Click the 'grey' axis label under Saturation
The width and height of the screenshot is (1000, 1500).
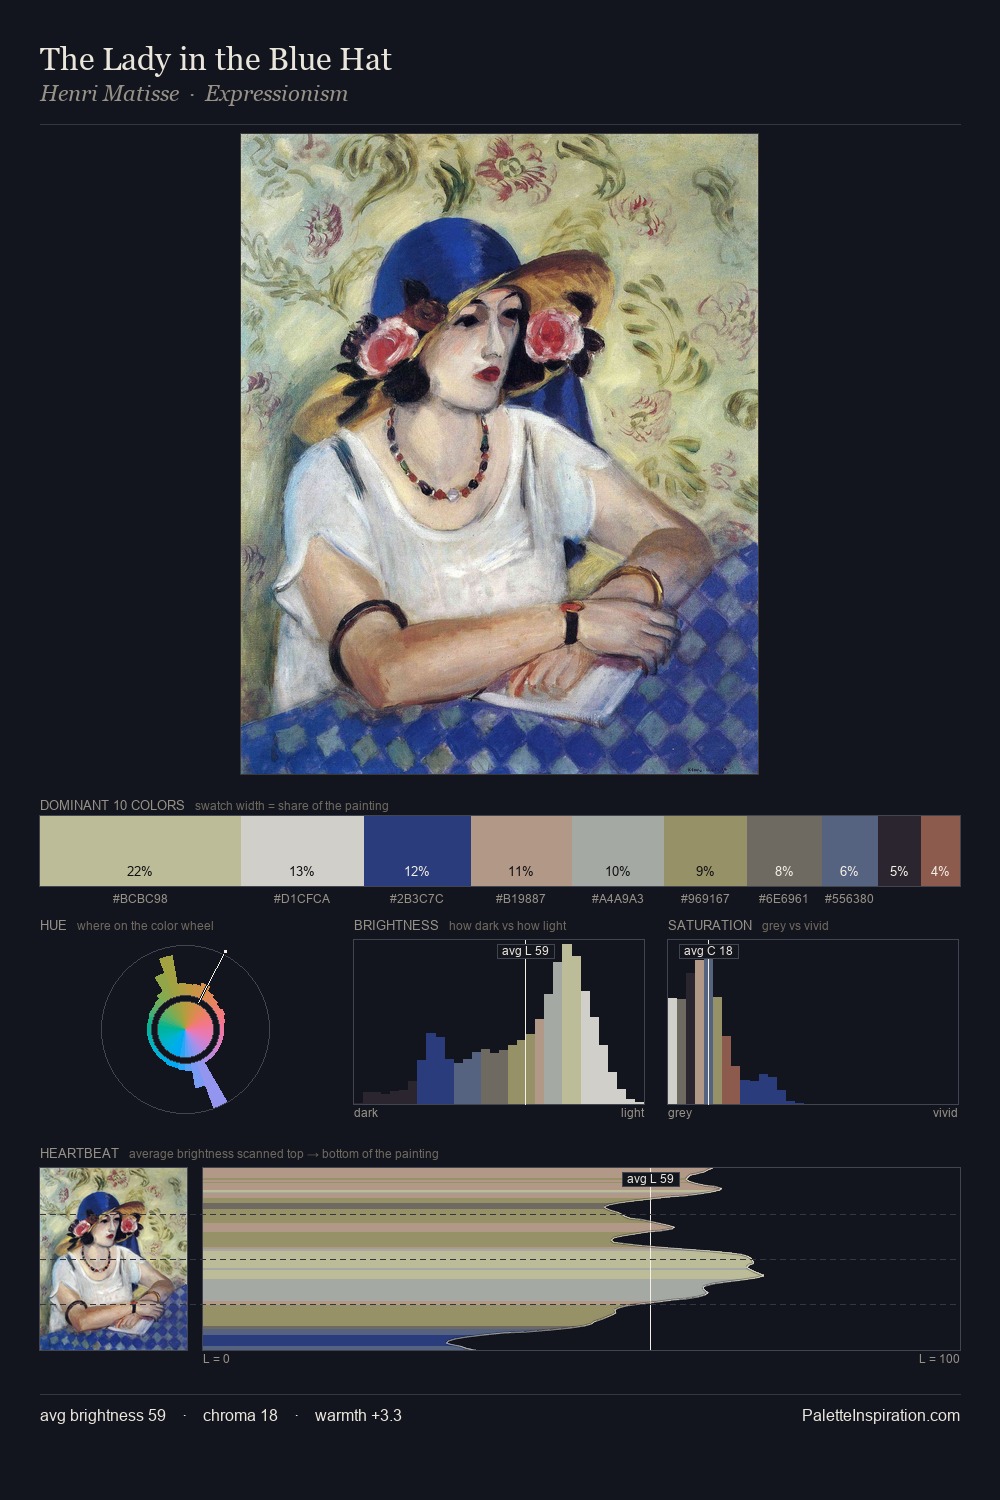coord(680,1112)
